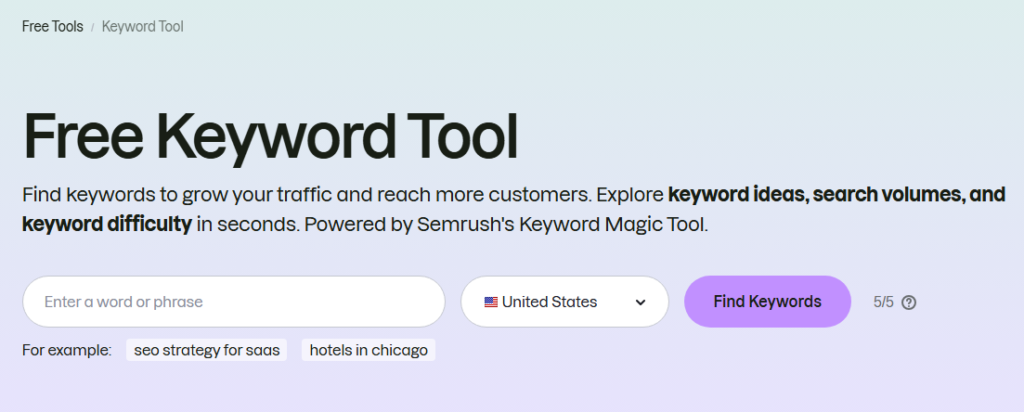Pick the 'hotels in chicago' example chip
1024x412 pixels.
click(368, 350)
